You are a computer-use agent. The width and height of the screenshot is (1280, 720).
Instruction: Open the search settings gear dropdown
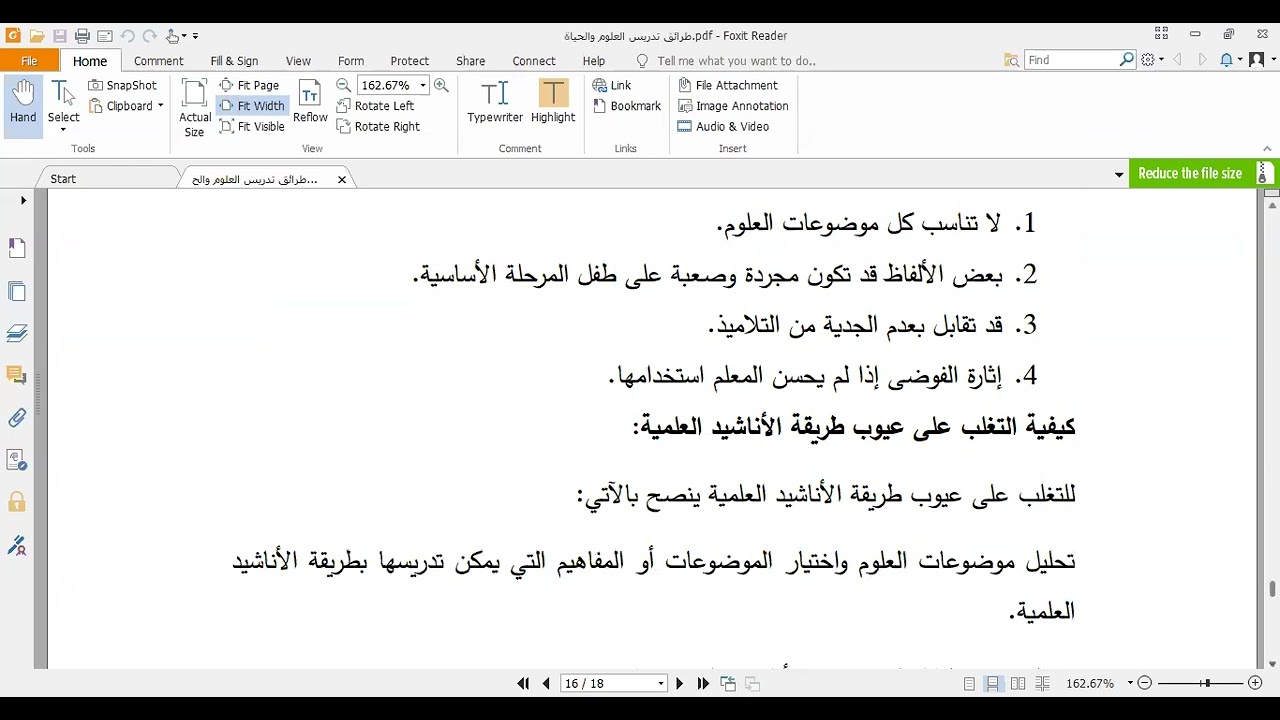1153,60
